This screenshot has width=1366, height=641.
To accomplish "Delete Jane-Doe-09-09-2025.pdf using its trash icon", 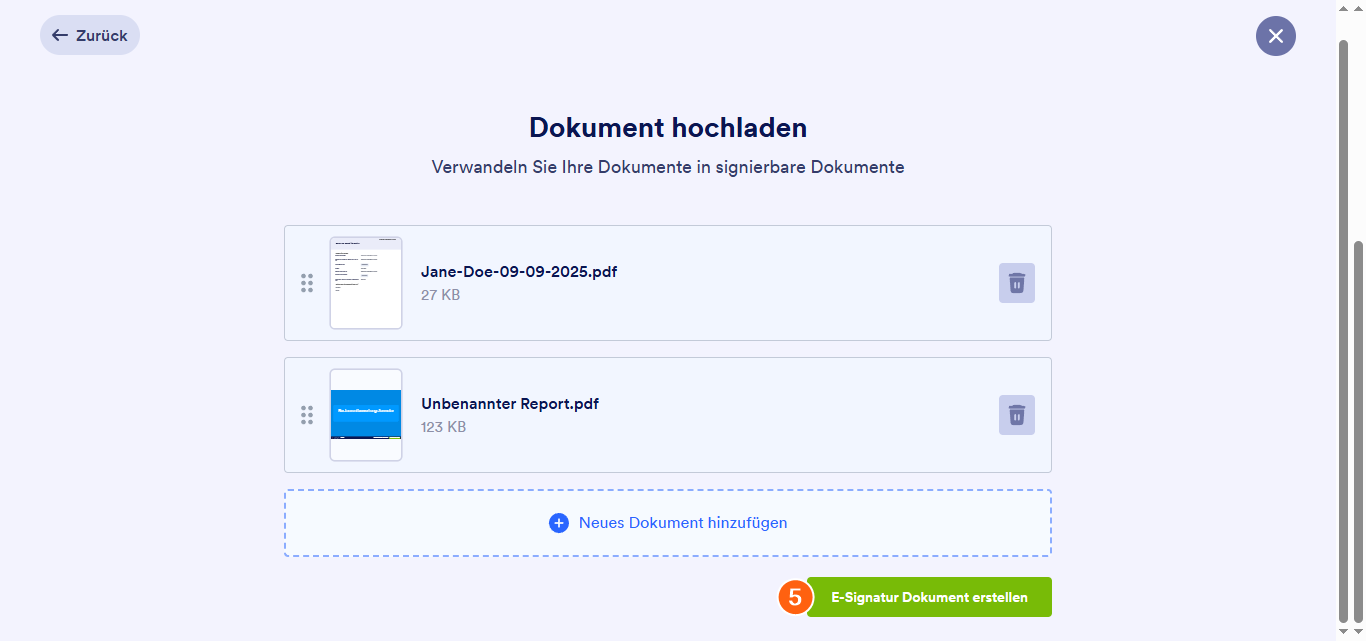I will coord(1016,283).
